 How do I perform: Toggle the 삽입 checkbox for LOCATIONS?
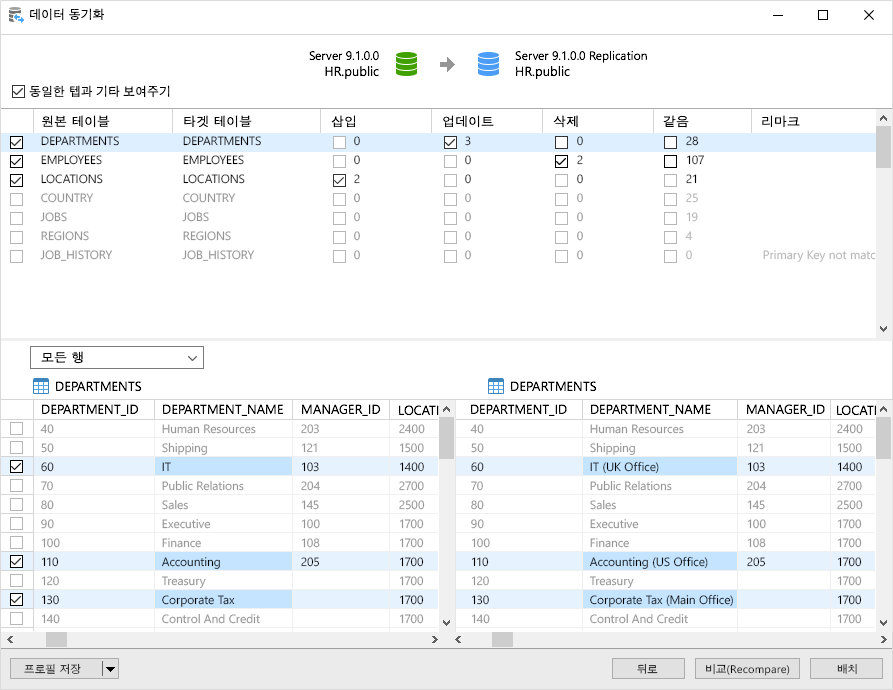339,179
